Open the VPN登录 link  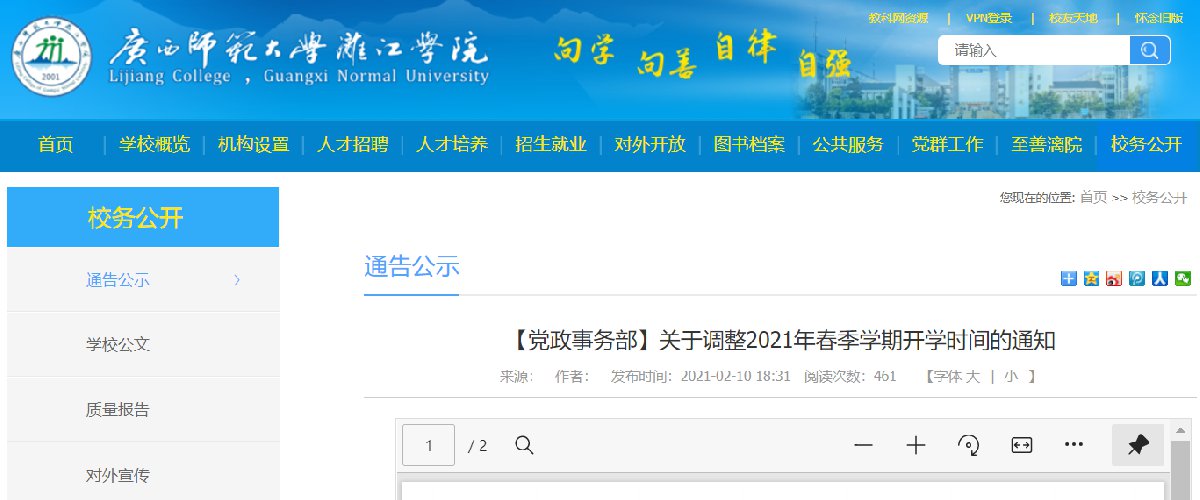click(x=989, y=18)
